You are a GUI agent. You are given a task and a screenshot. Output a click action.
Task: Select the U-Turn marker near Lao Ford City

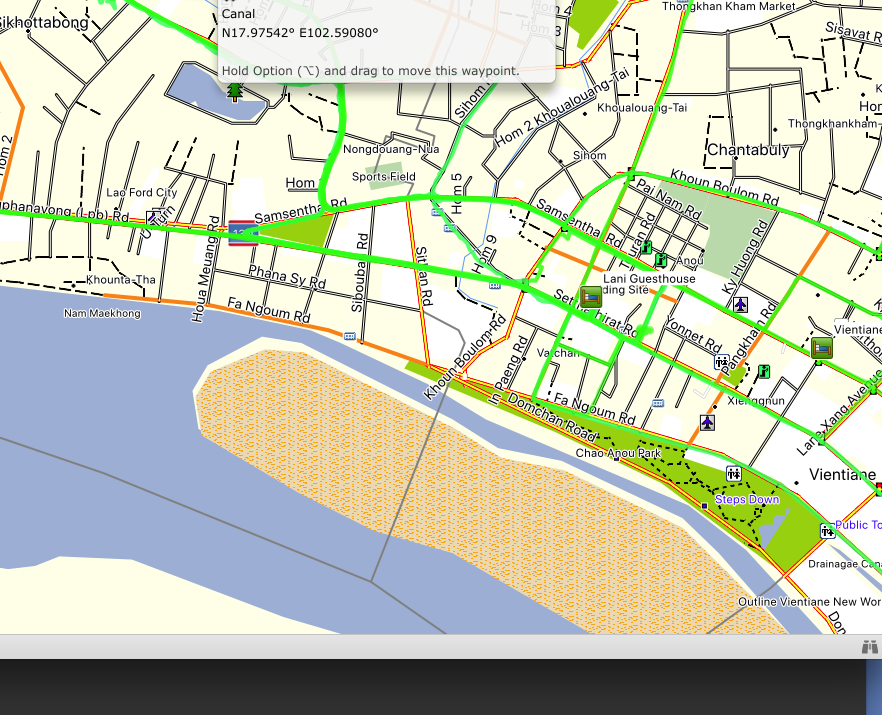coord(152,216)
